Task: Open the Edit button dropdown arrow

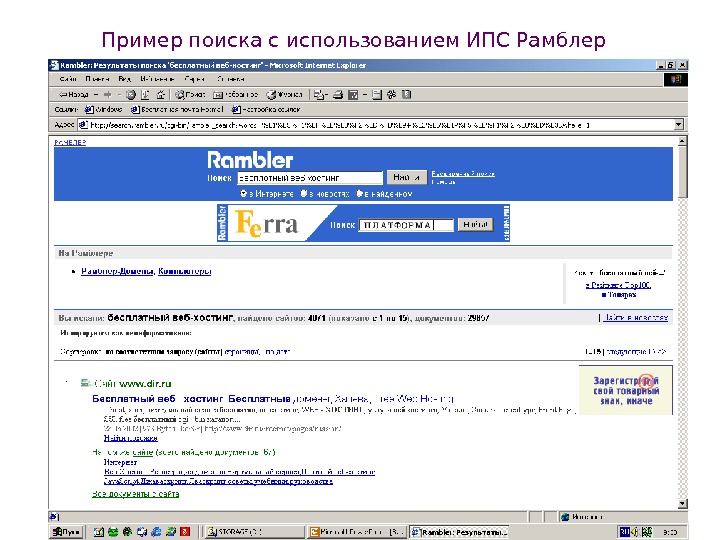Action: 365,95
